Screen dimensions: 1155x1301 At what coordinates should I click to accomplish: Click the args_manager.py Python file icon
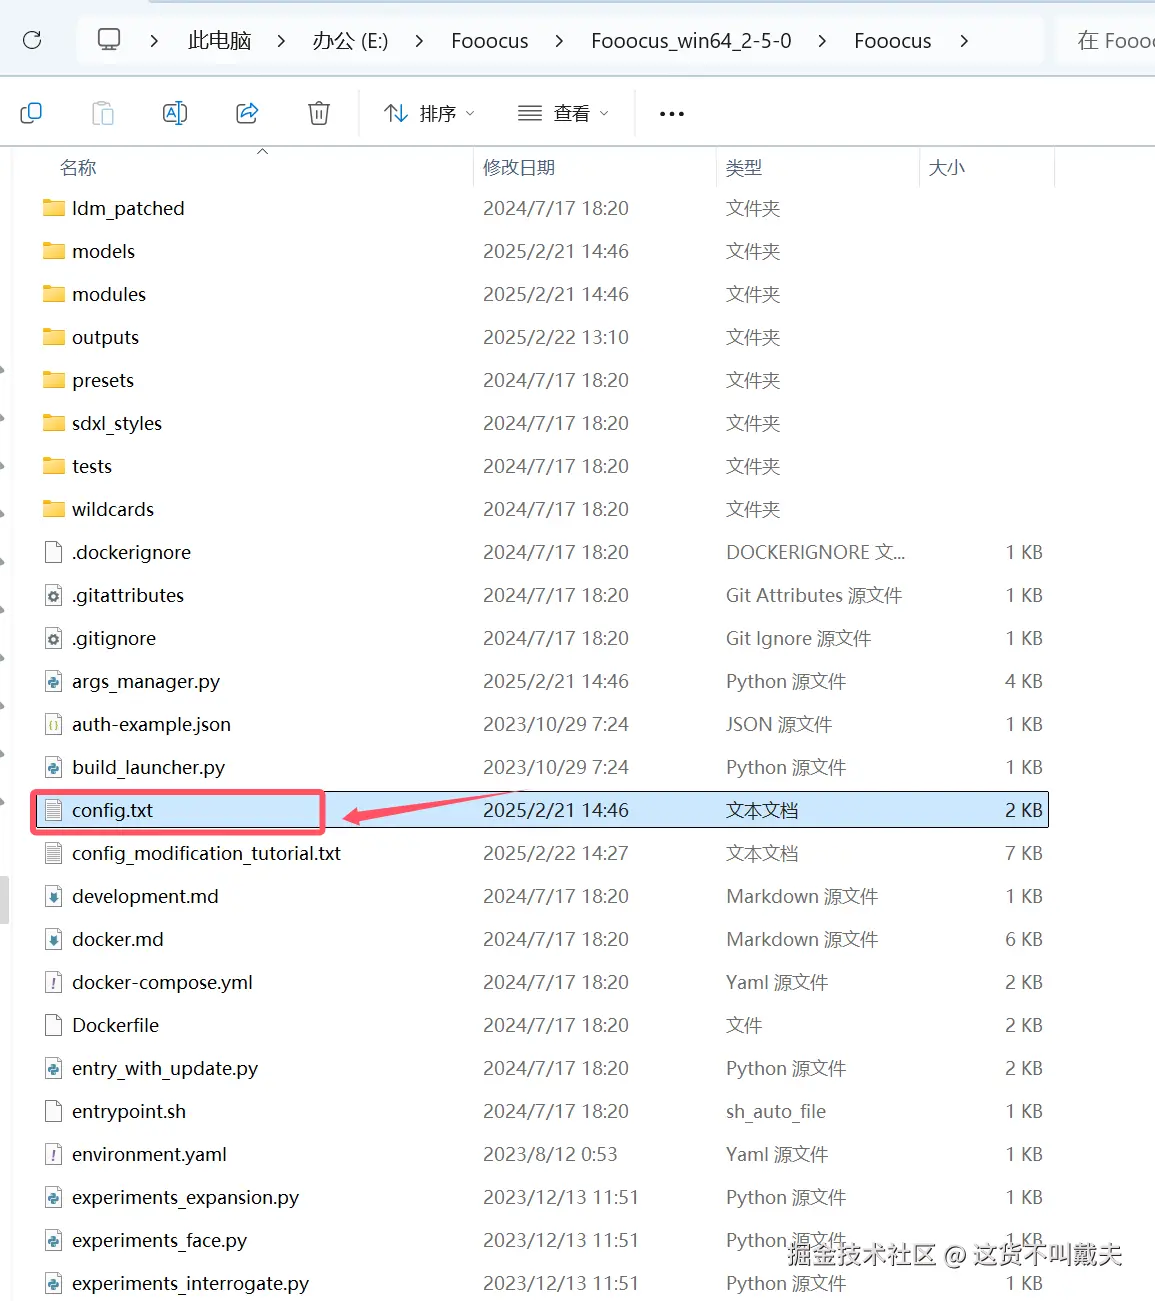pyautogui.click(x=54, y=681)
